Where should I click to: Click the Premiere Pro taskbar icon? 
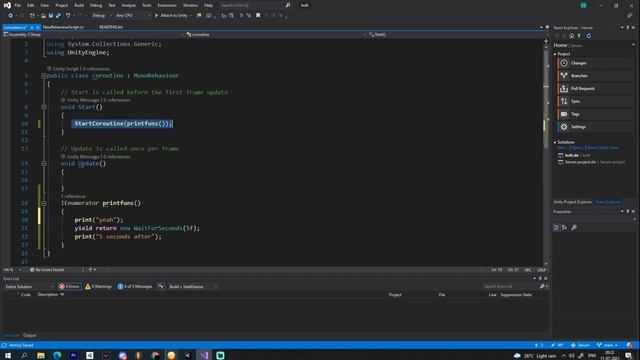(73, 355)
